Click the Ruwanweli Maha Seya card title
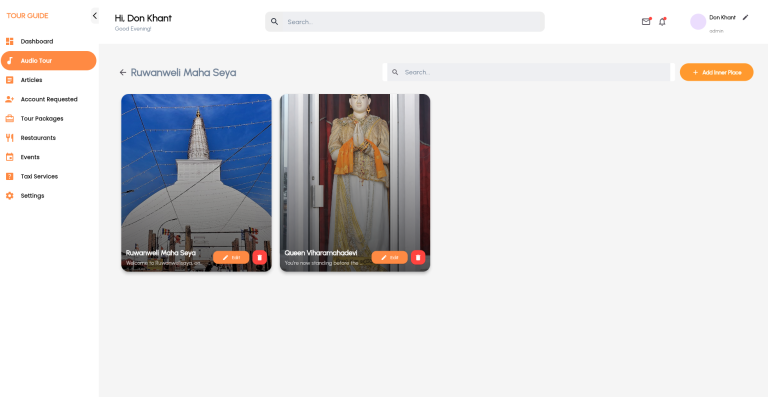Image resolution: width=768 pixels, height=397 pixels. pos(161,253)
